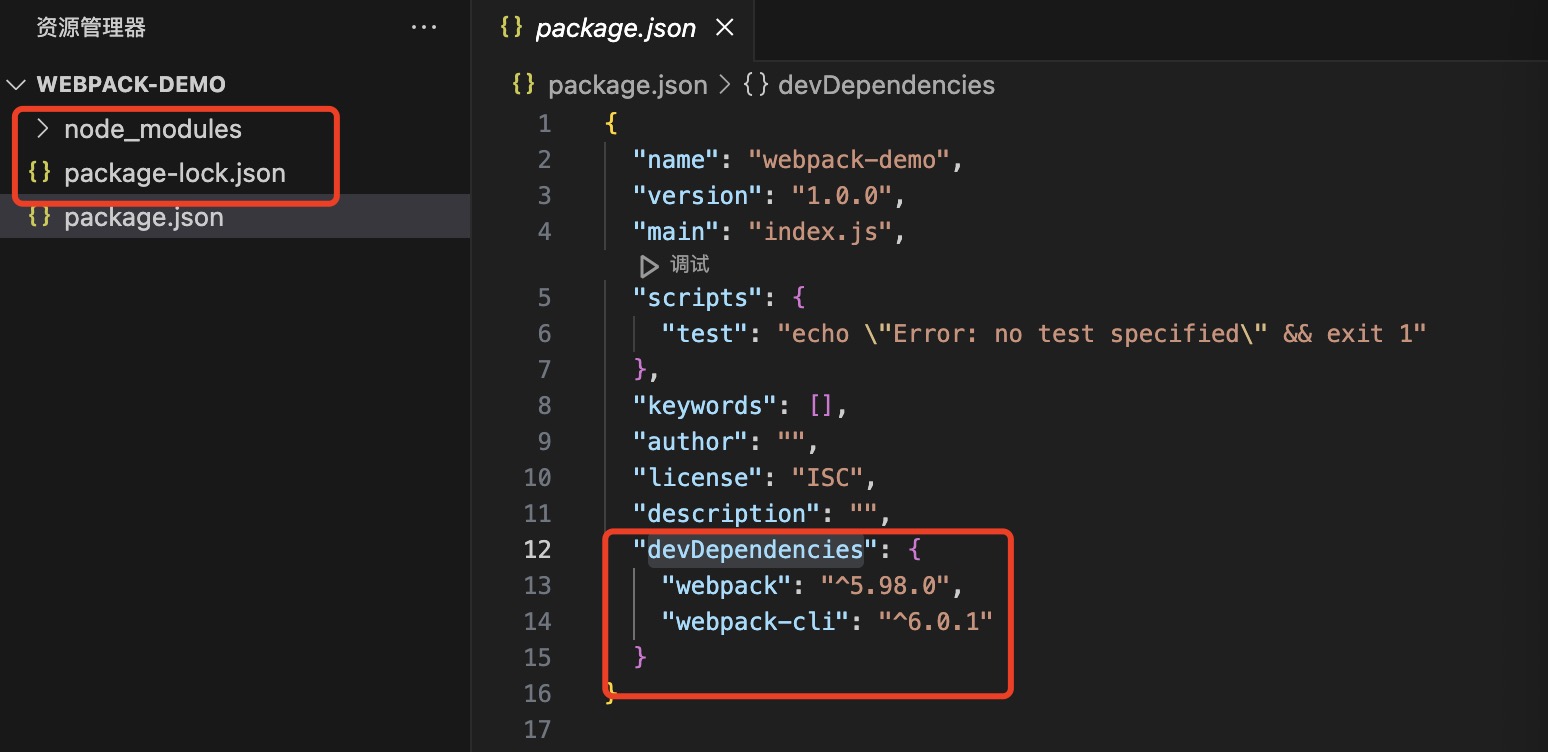Screen dimensions: 1548x752
Task: Click the "author" key
Action: coord(690,441)
